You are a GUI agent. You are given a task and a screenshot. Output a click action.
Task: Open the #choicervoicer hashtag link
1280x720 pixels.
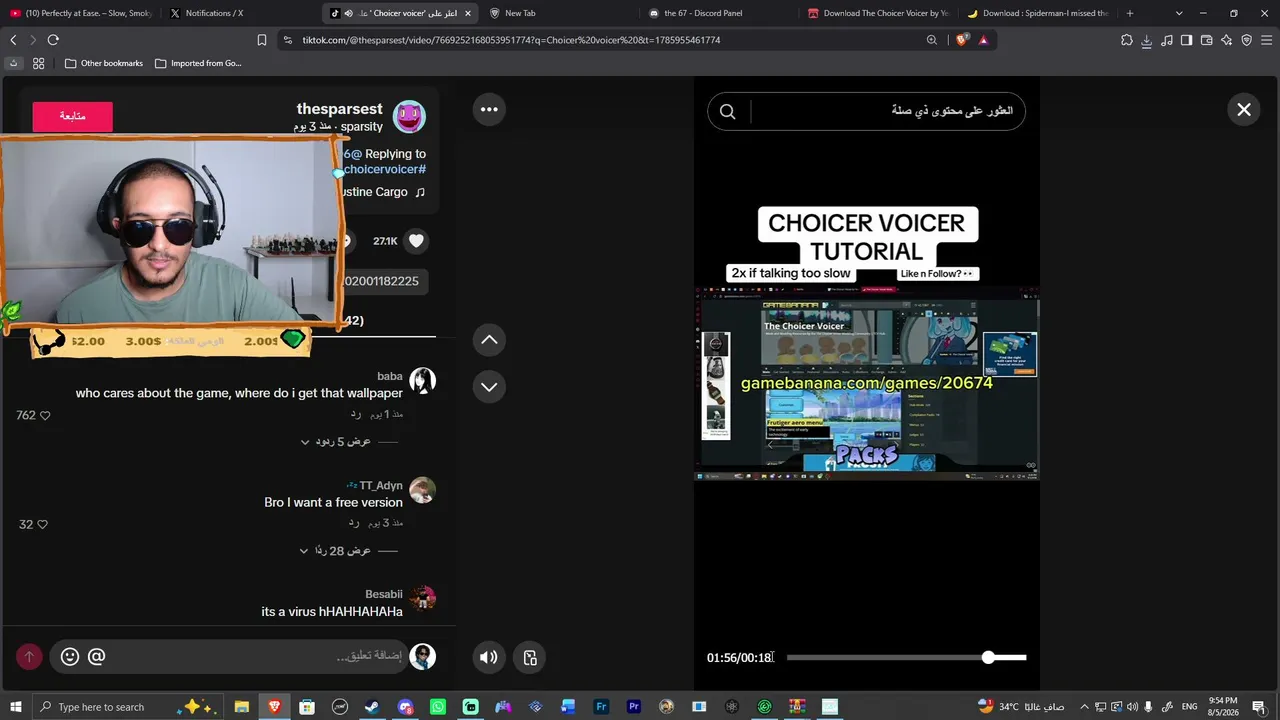pos(385,169)
